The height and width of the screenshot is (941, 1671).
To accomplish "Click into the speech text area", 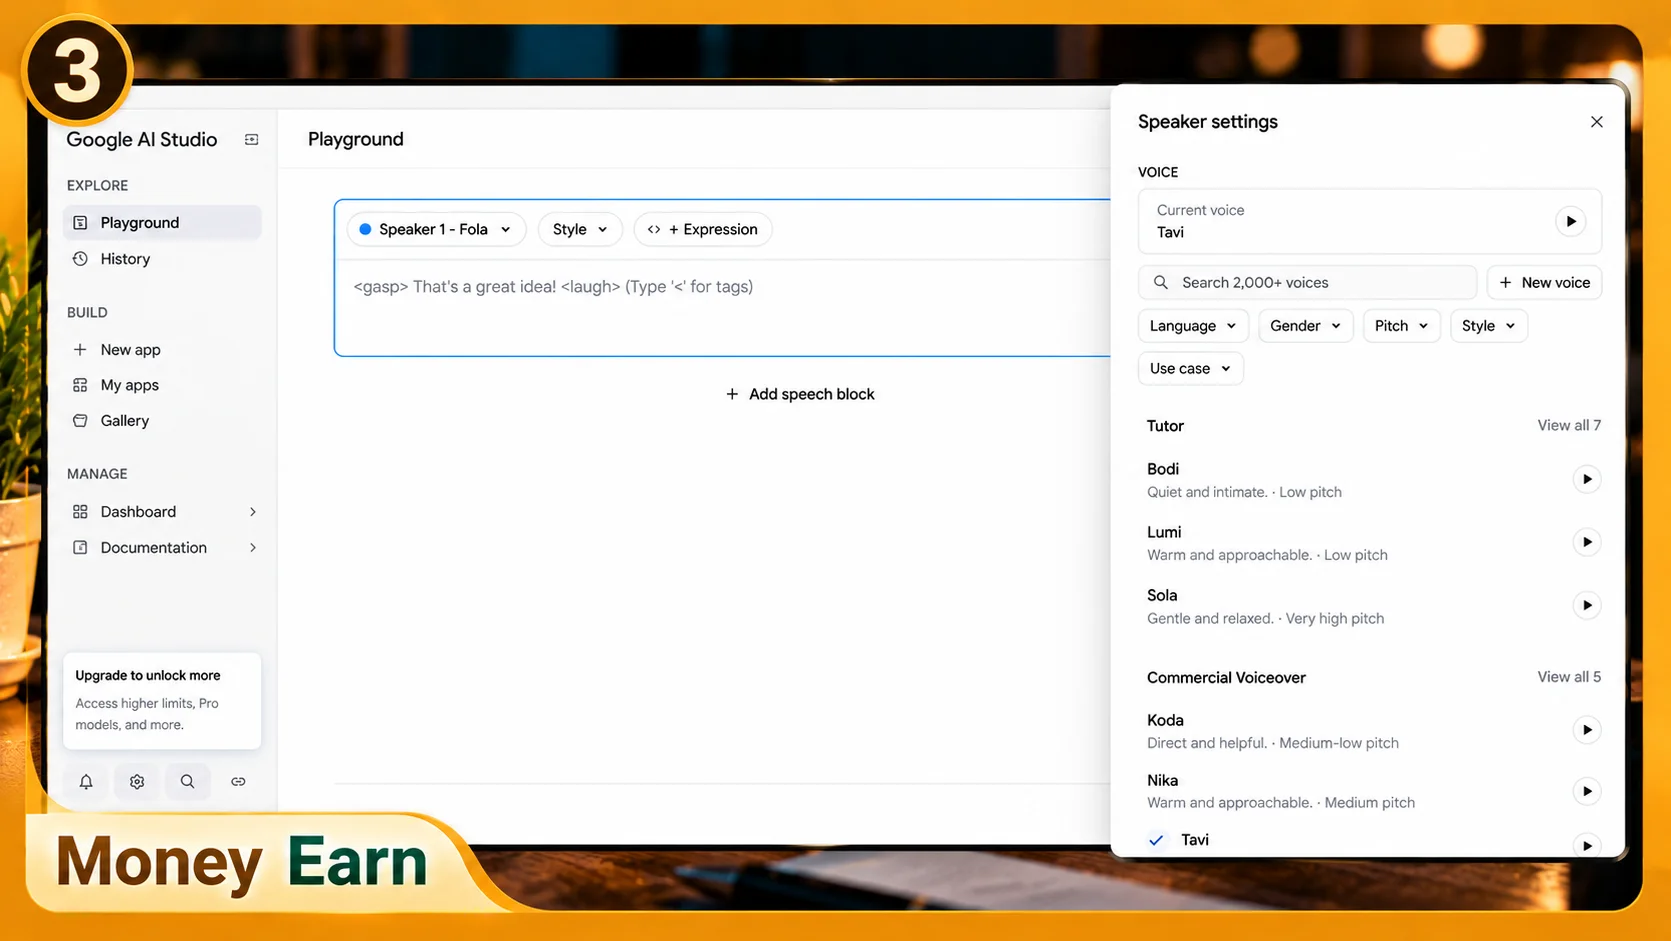I will point(722,308).
